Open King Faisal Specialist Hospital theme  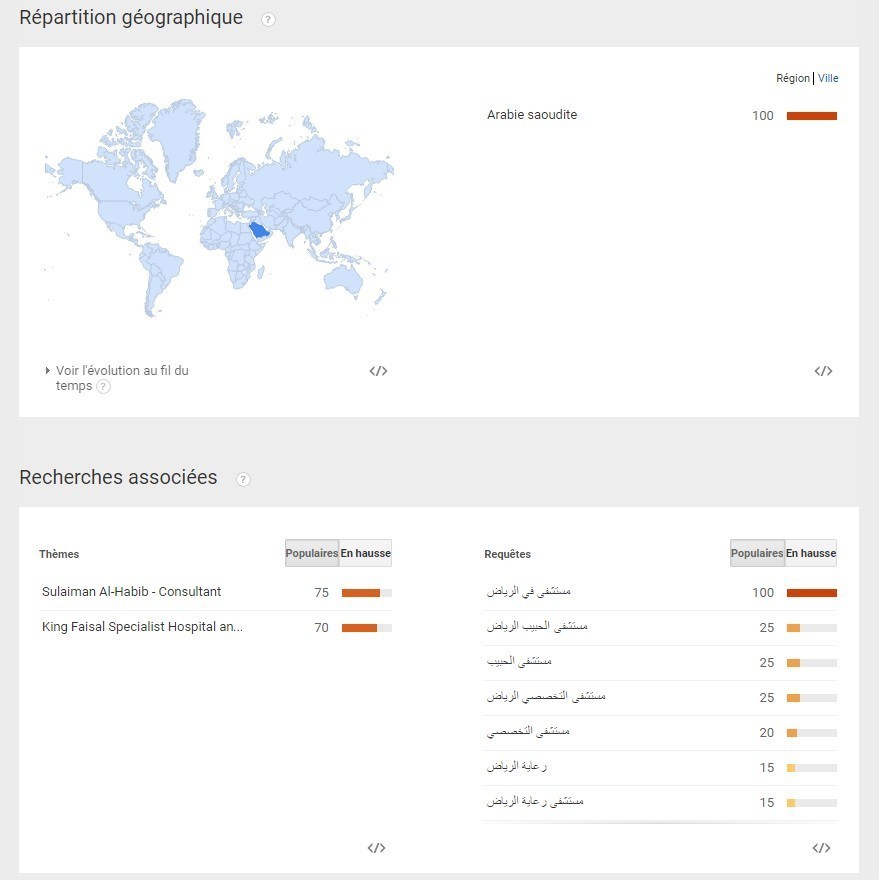pyautogui.click(x=142, y=627)
